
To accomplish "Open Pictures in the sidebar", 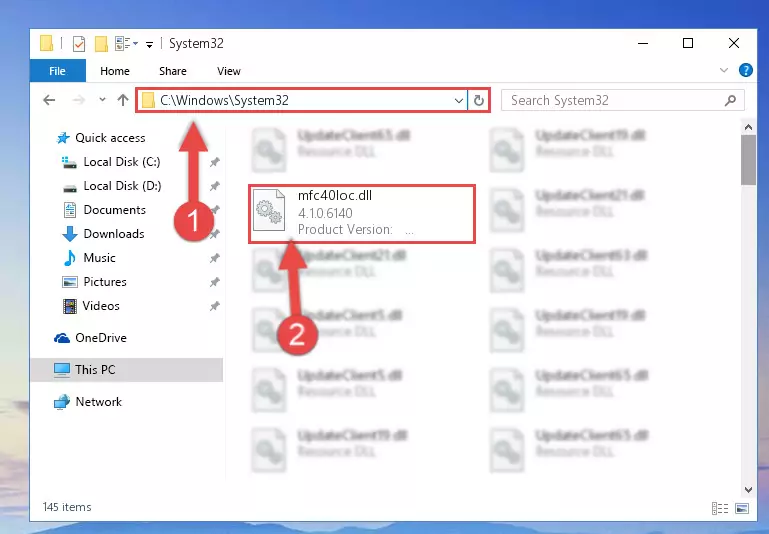I will point(105,282).
